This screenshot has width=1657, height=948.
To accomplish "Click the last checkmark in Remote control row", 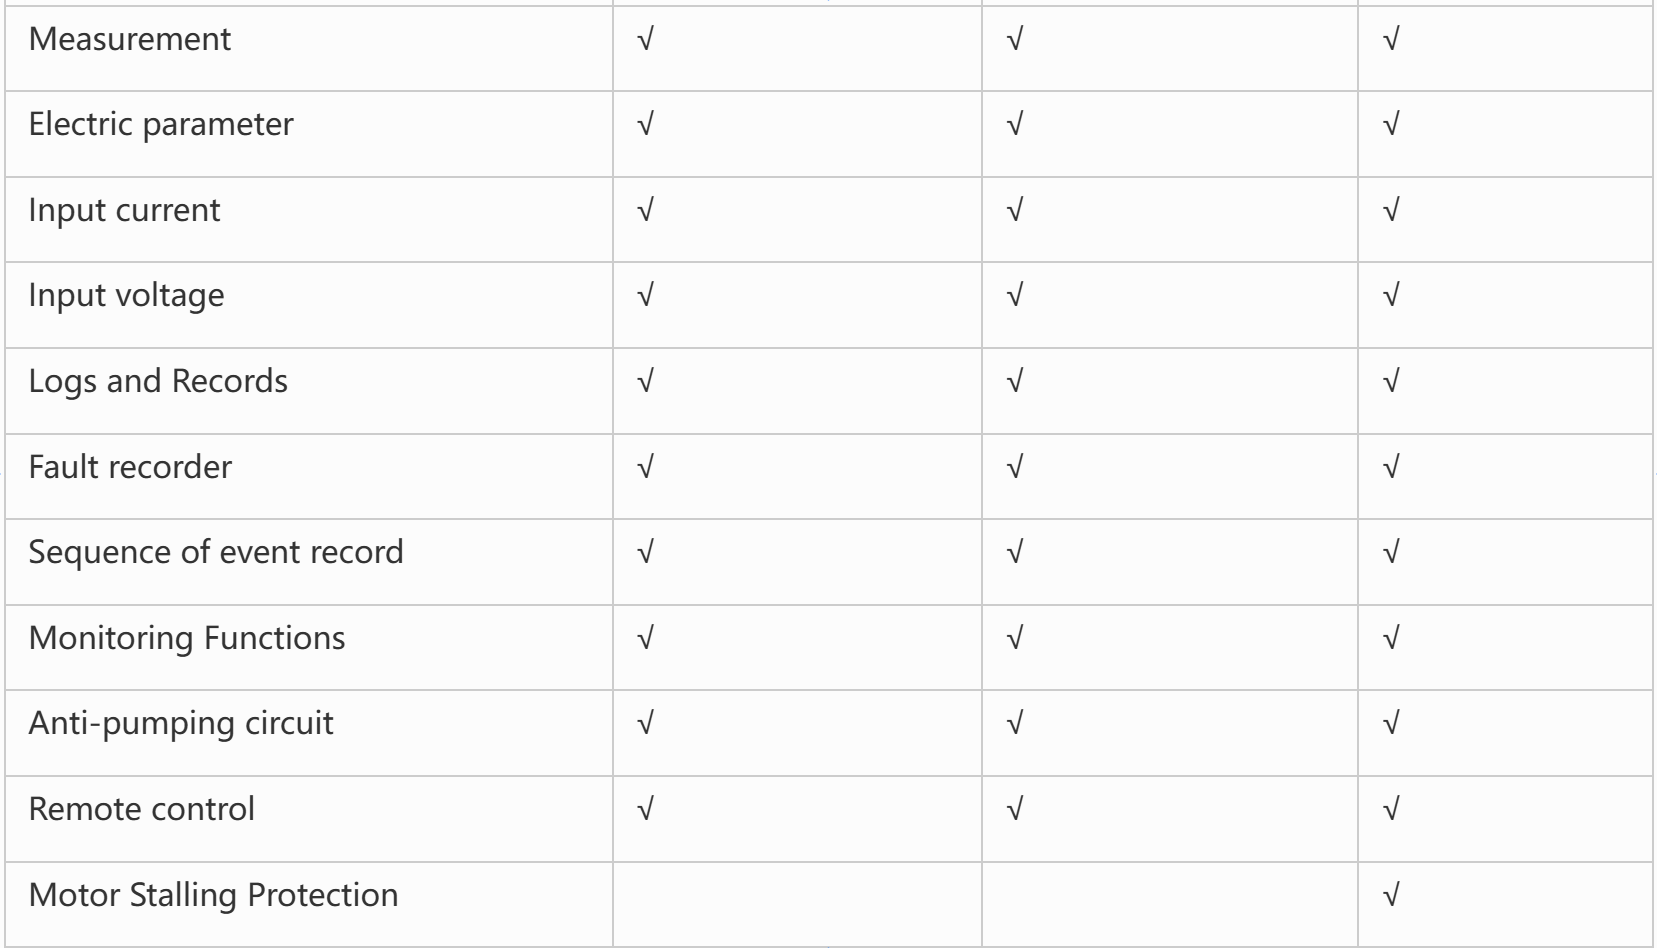I will (1390, 809).
